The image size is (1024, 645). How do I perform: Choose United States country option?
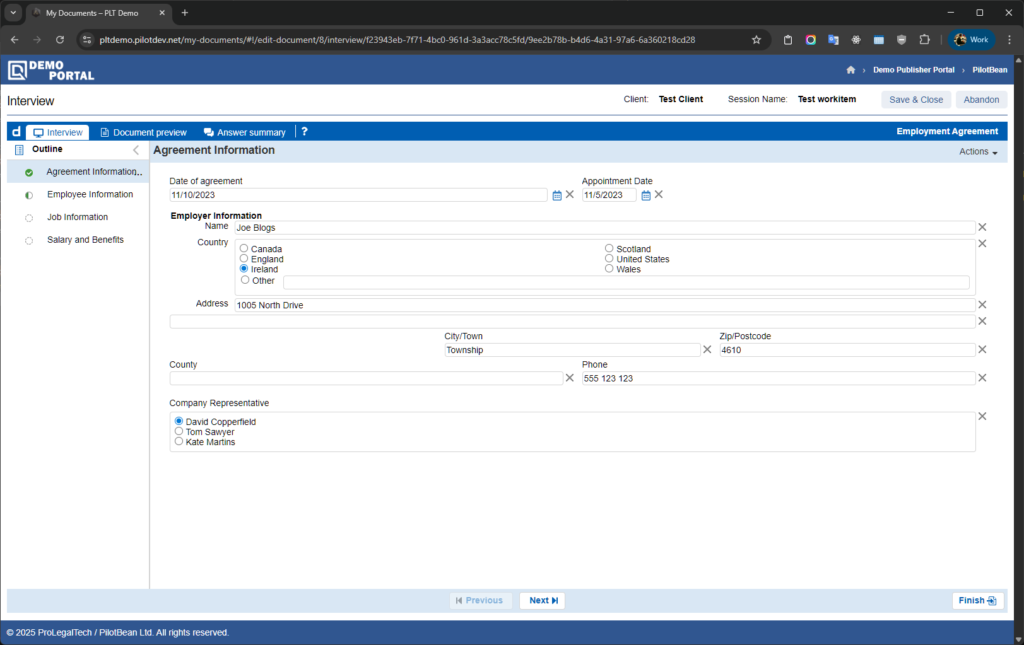(609, 259)
